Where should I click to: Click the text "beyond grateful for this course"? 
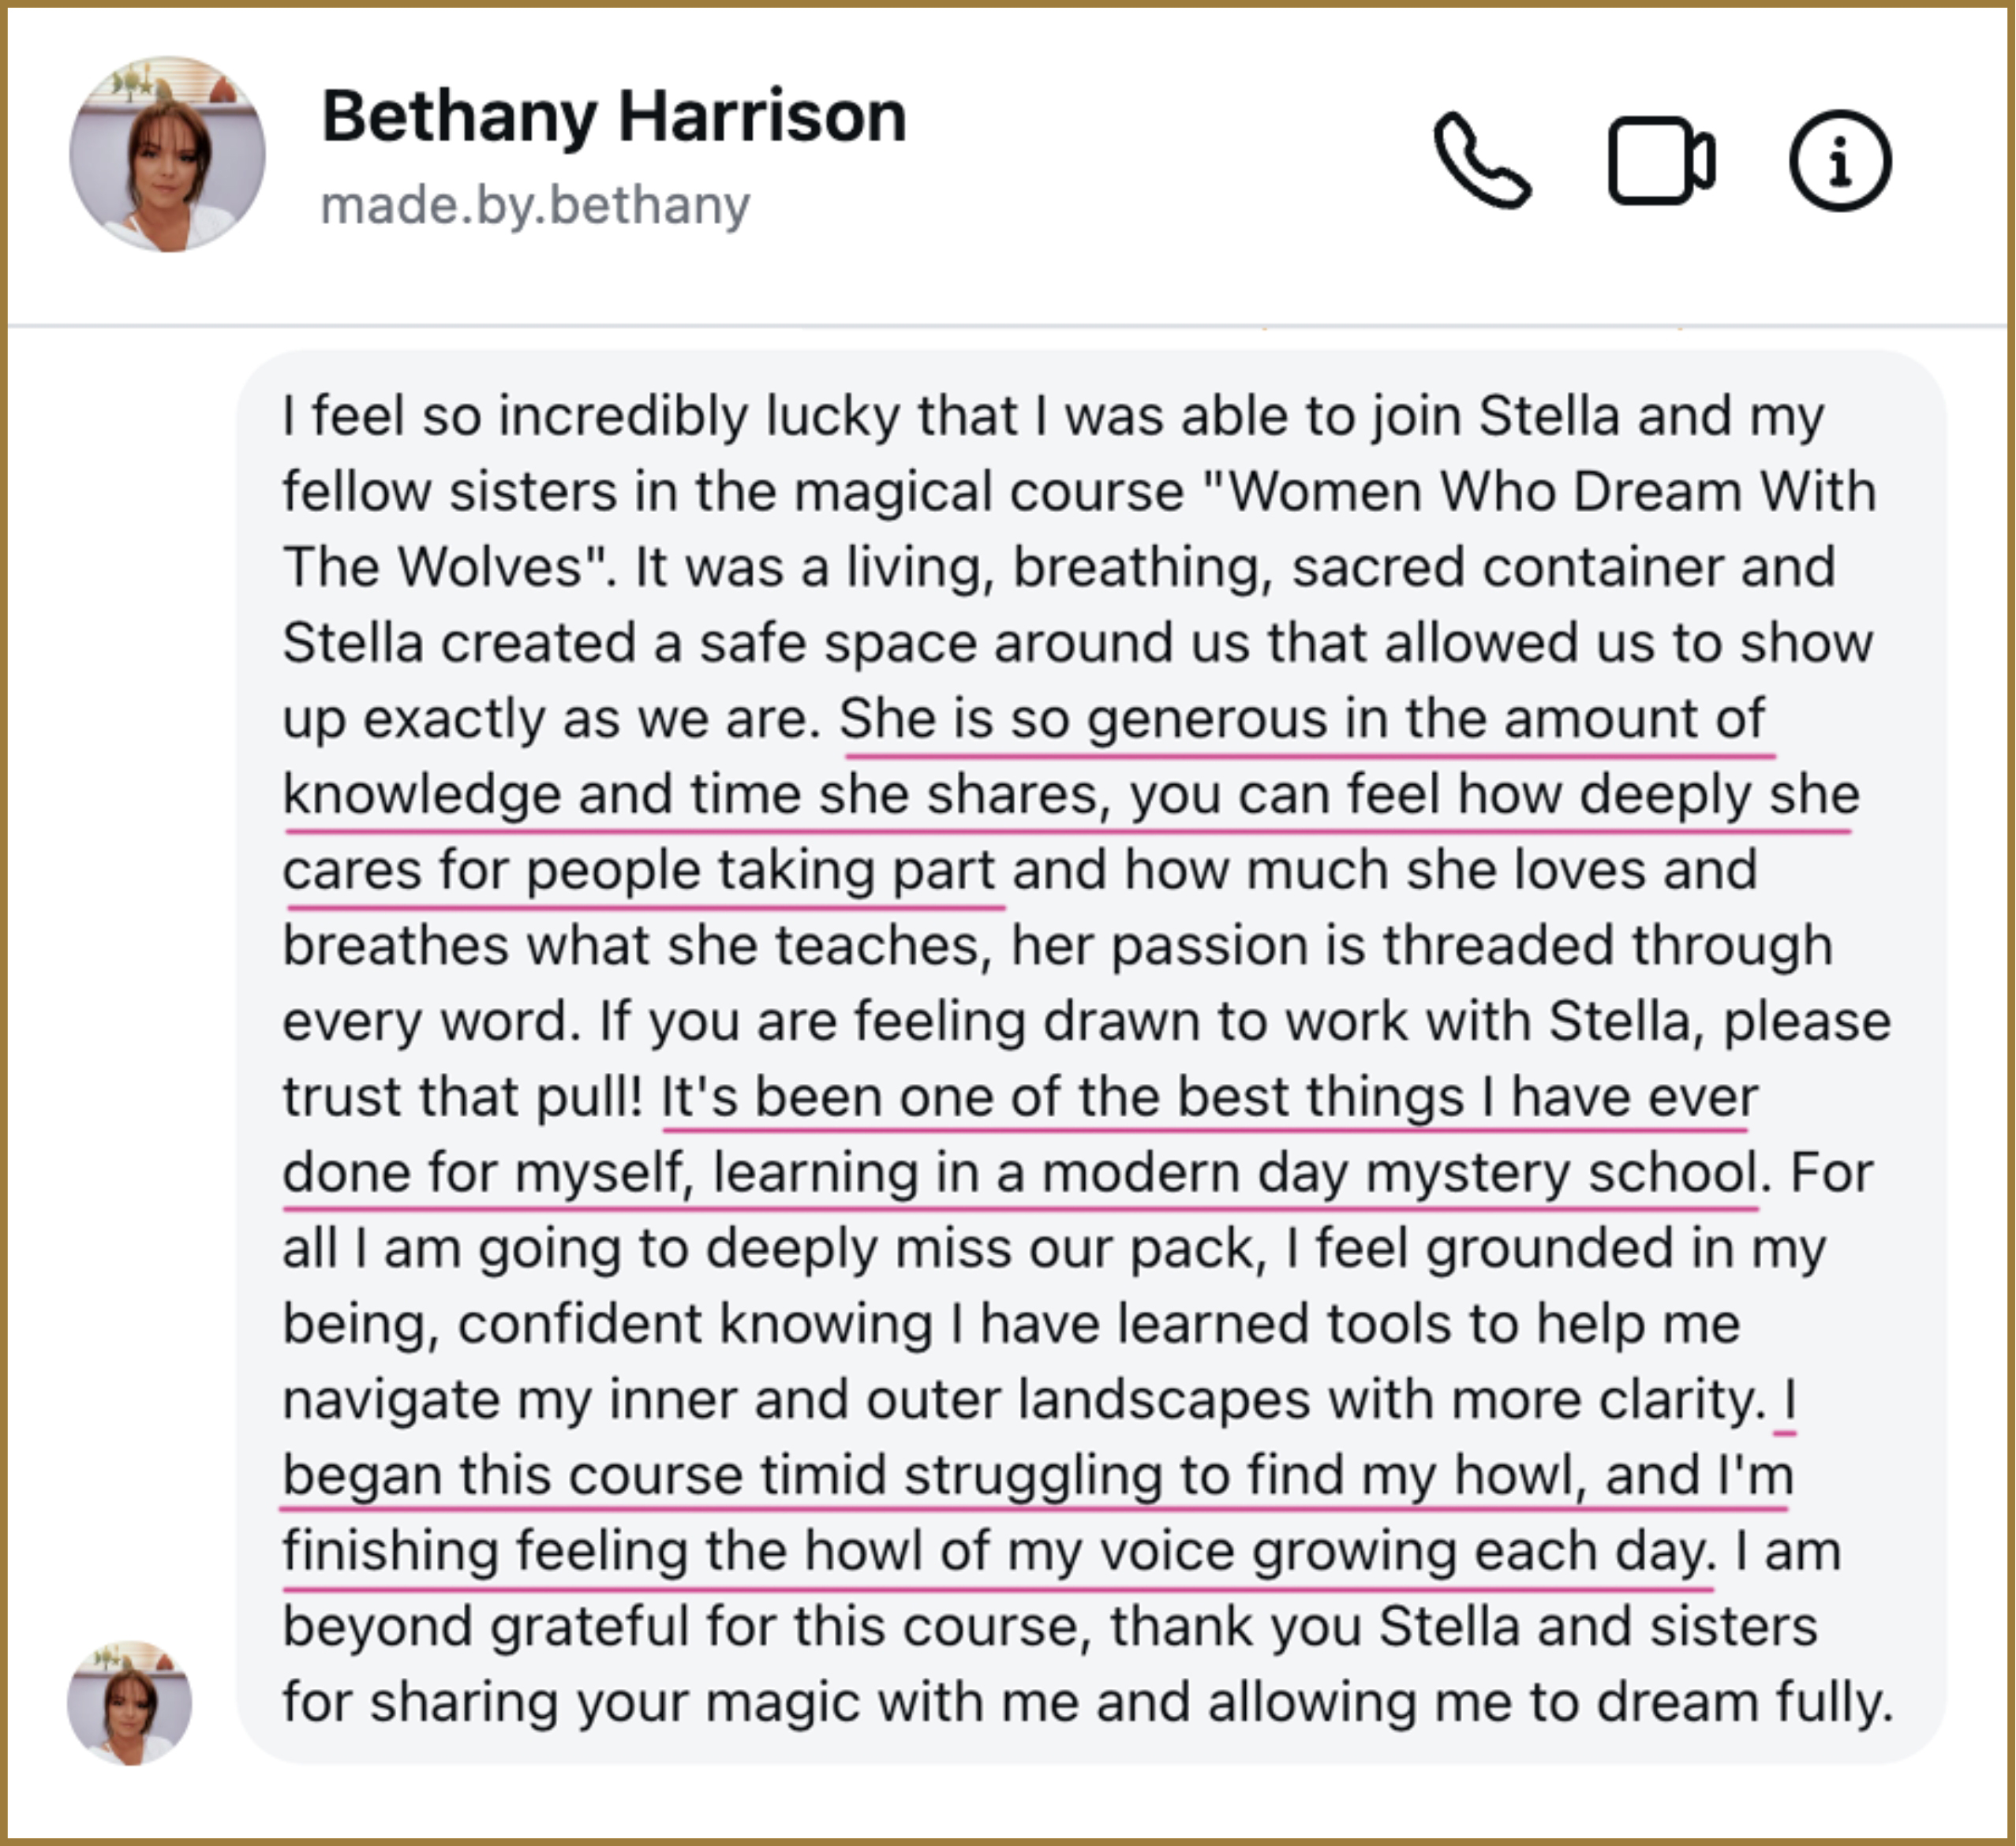680,1627
